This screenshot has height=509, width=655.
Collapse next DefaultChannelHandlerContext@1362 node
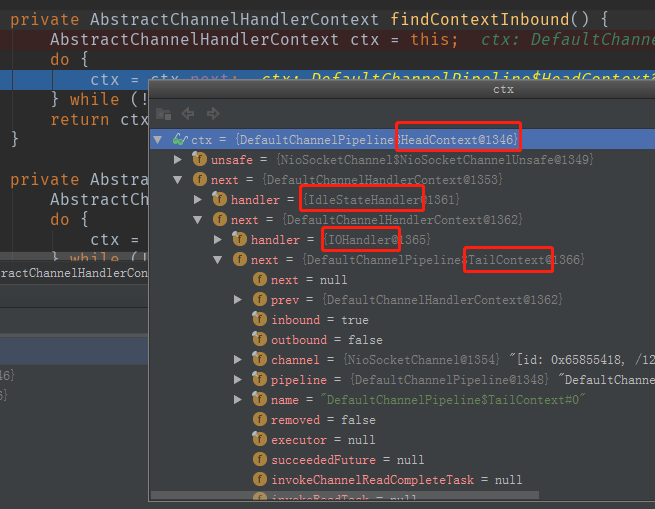[198, 220]
